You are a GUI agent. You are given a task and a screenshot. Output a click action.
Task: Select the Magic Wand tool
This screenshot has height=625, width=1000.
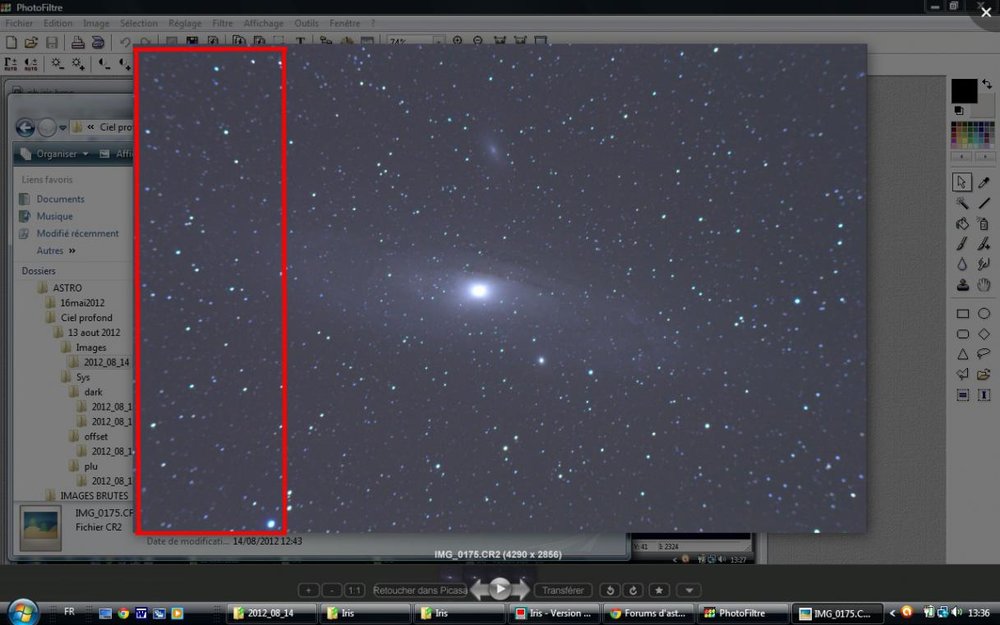[962, 203]
